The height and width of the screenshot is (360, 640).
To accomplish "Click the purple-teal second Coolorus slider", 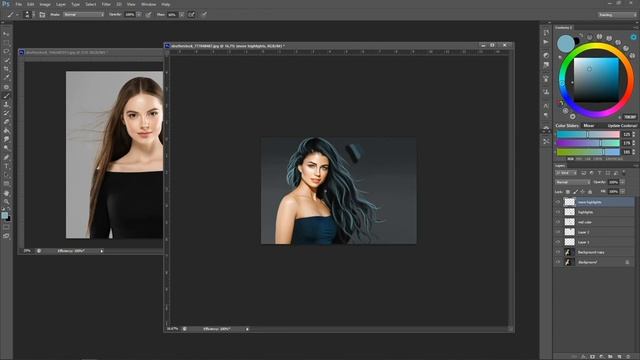I will tap(588, 143).
